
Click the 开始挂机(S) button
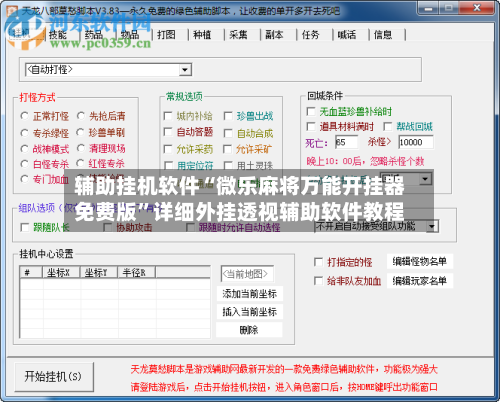pyautogui.click(x=54, y=377)
